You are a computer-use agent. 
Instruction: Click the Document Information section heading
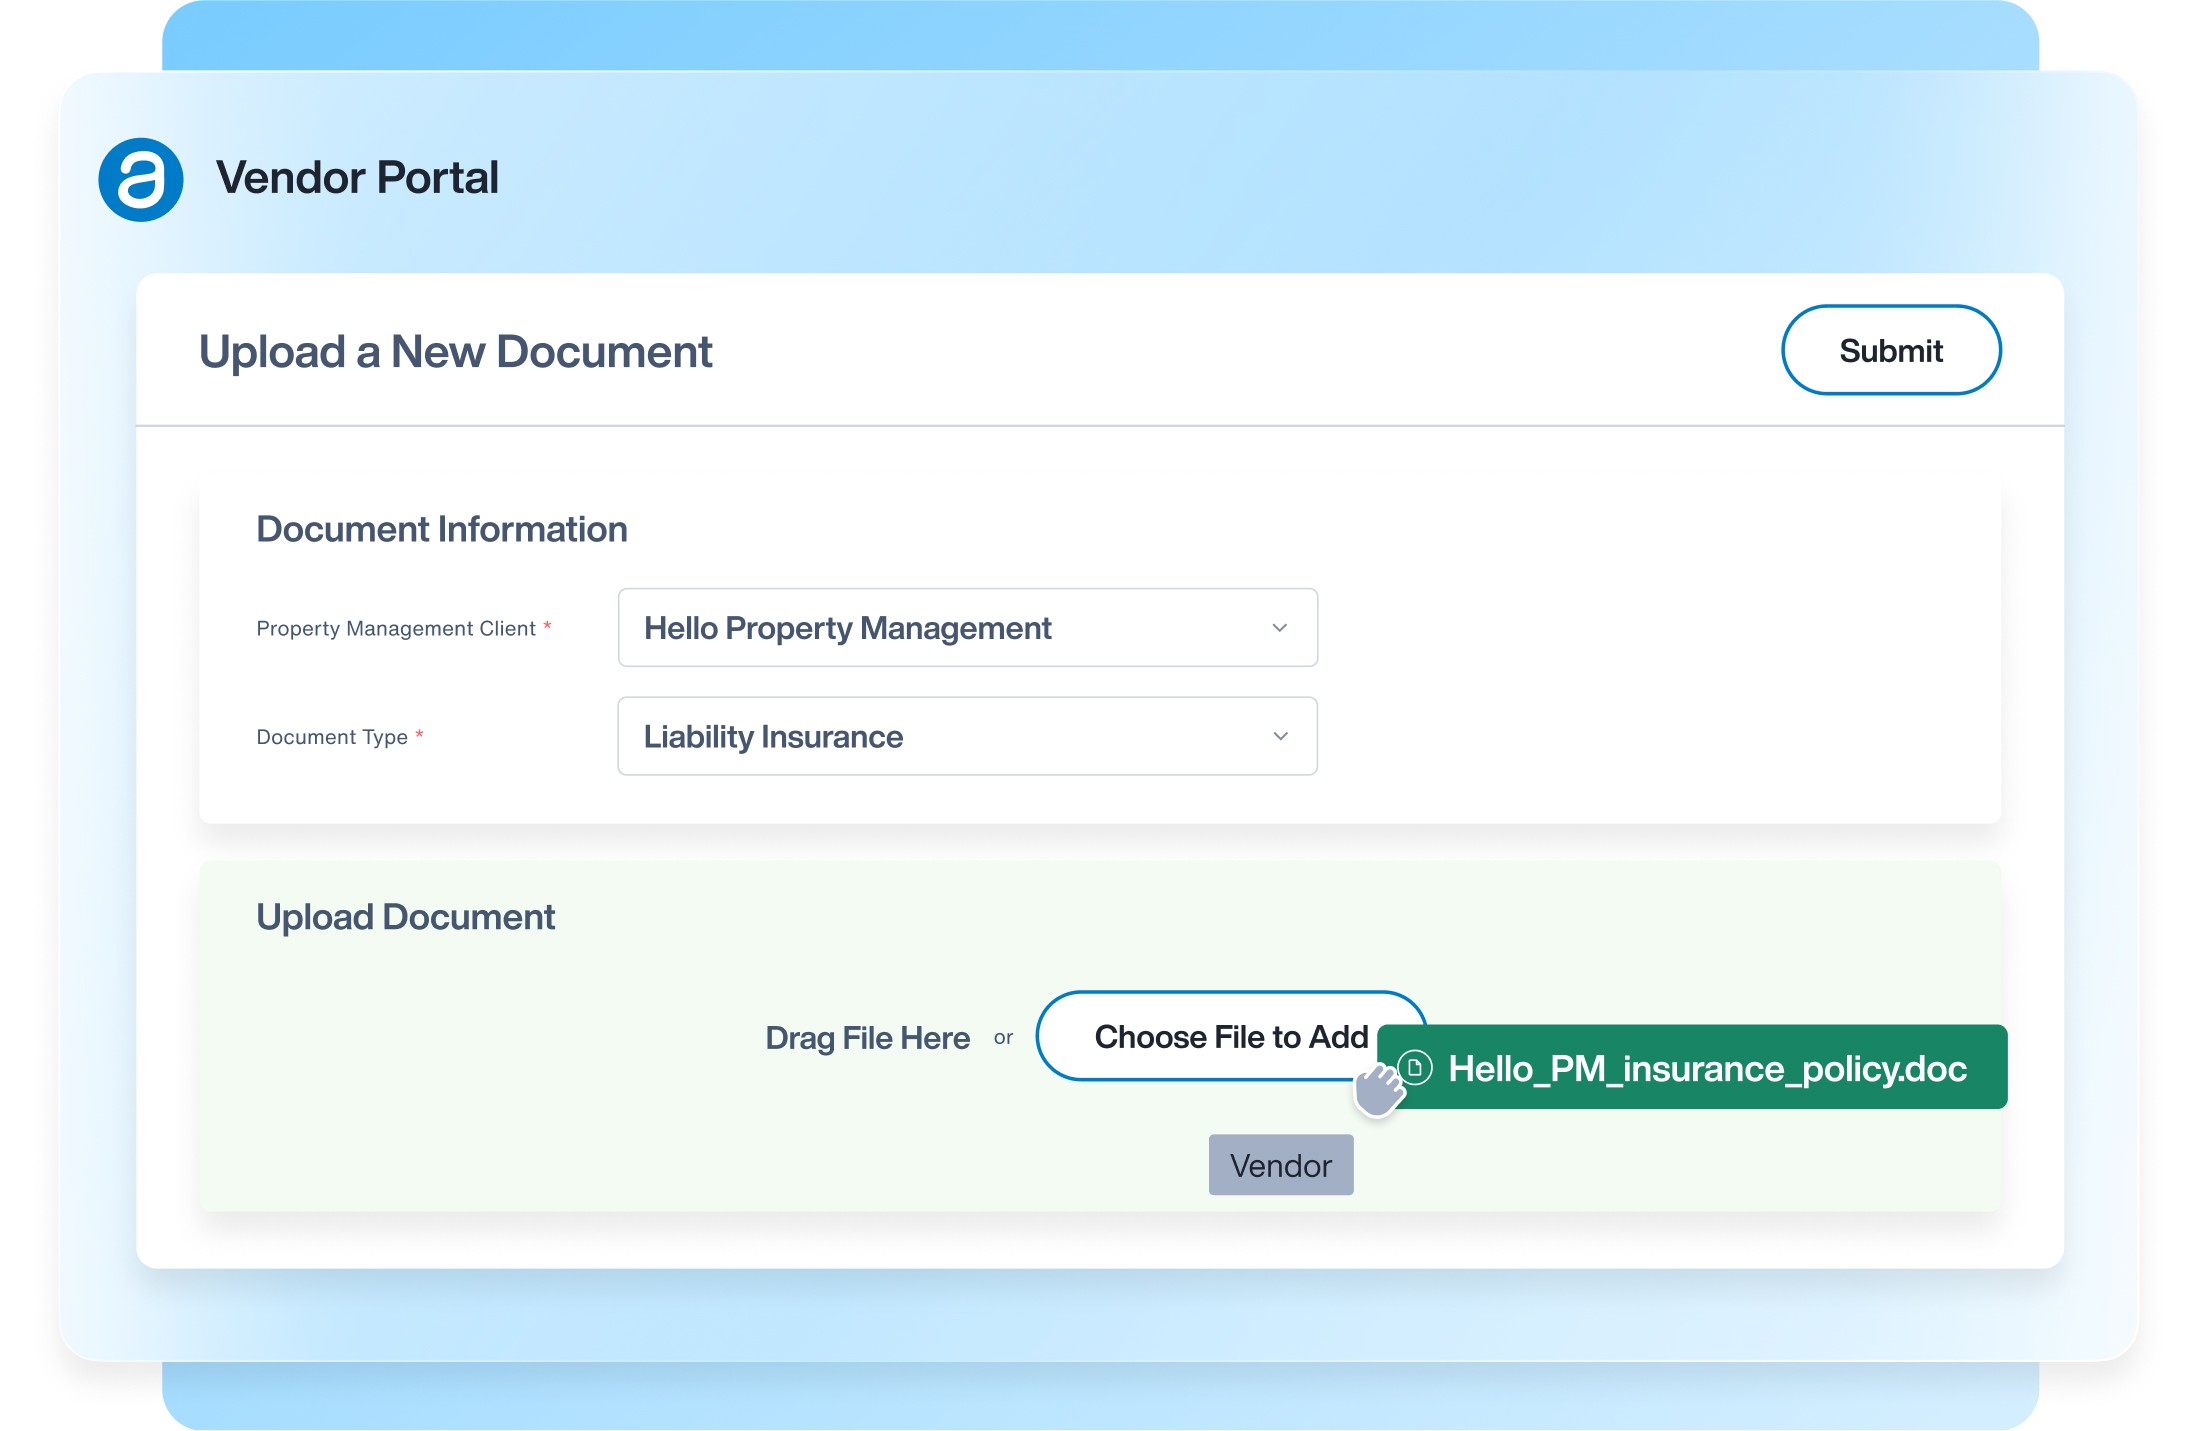coord(441,529)
